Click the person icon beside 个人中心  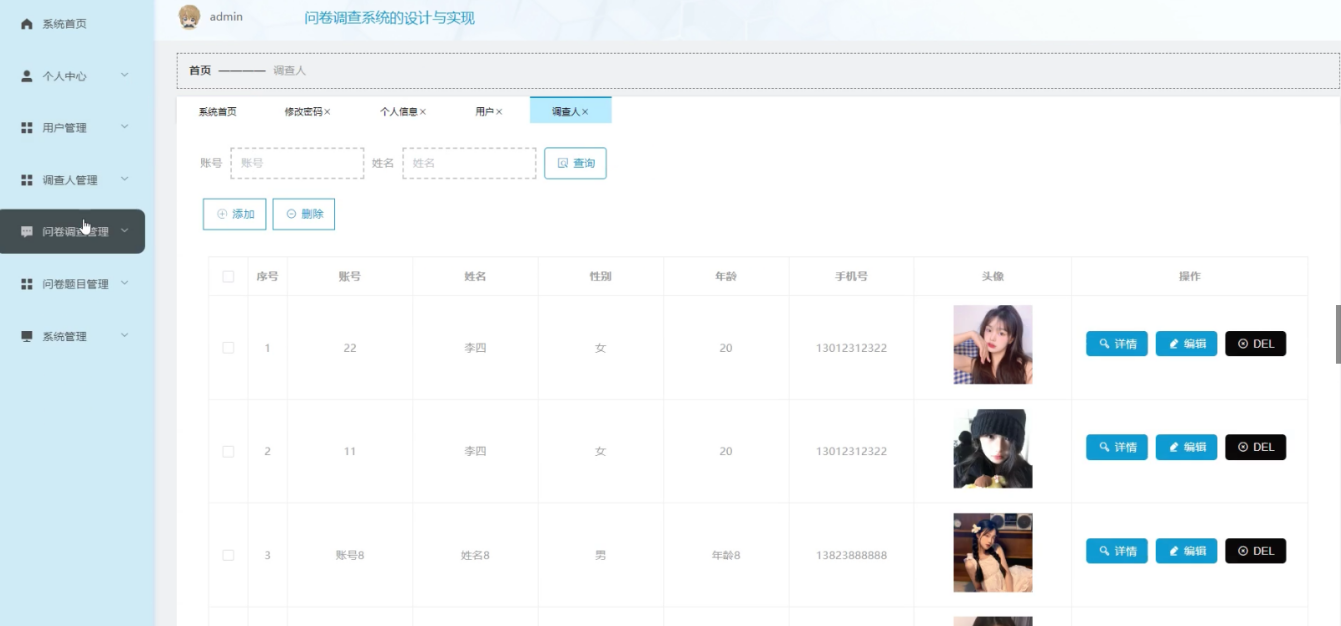click(27, 76)
